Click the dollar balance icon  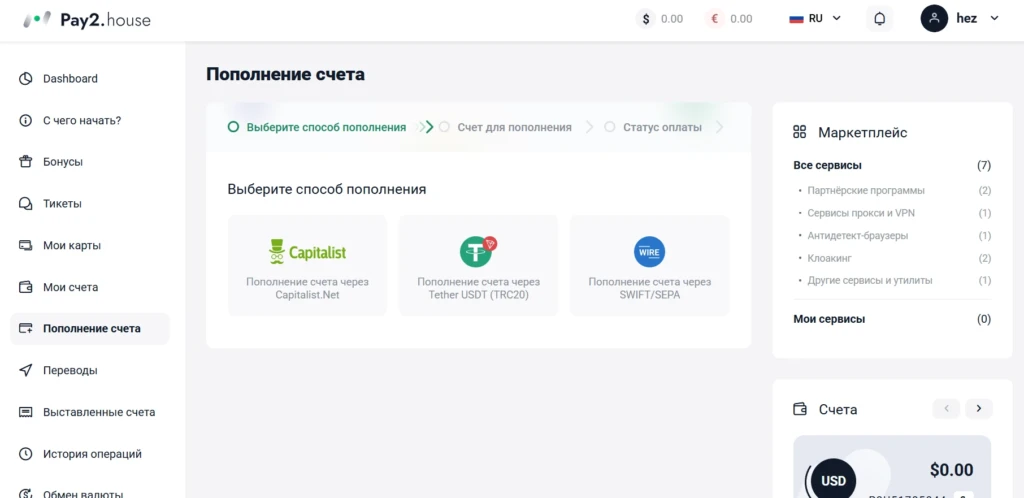646,19
